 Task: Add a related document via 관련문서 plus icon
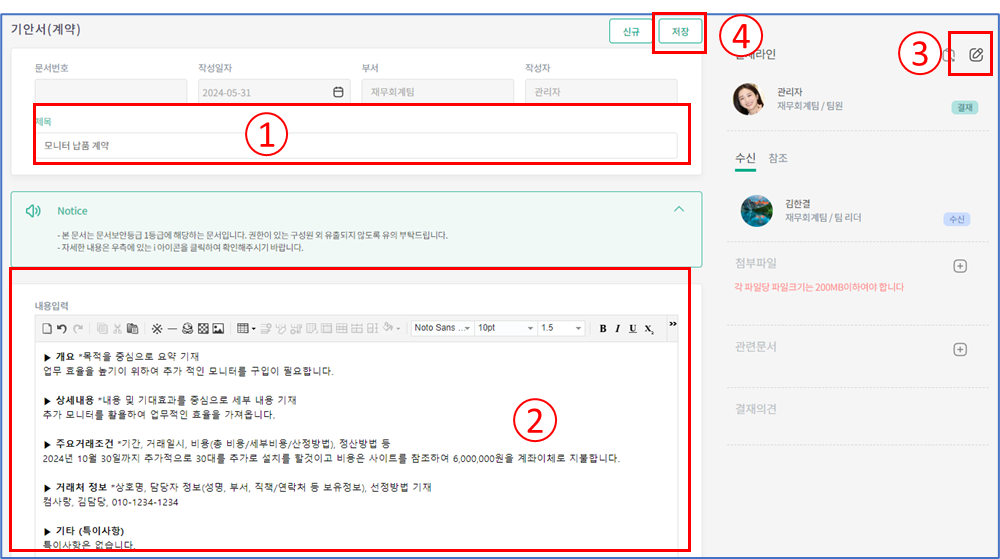pos(960,349)
